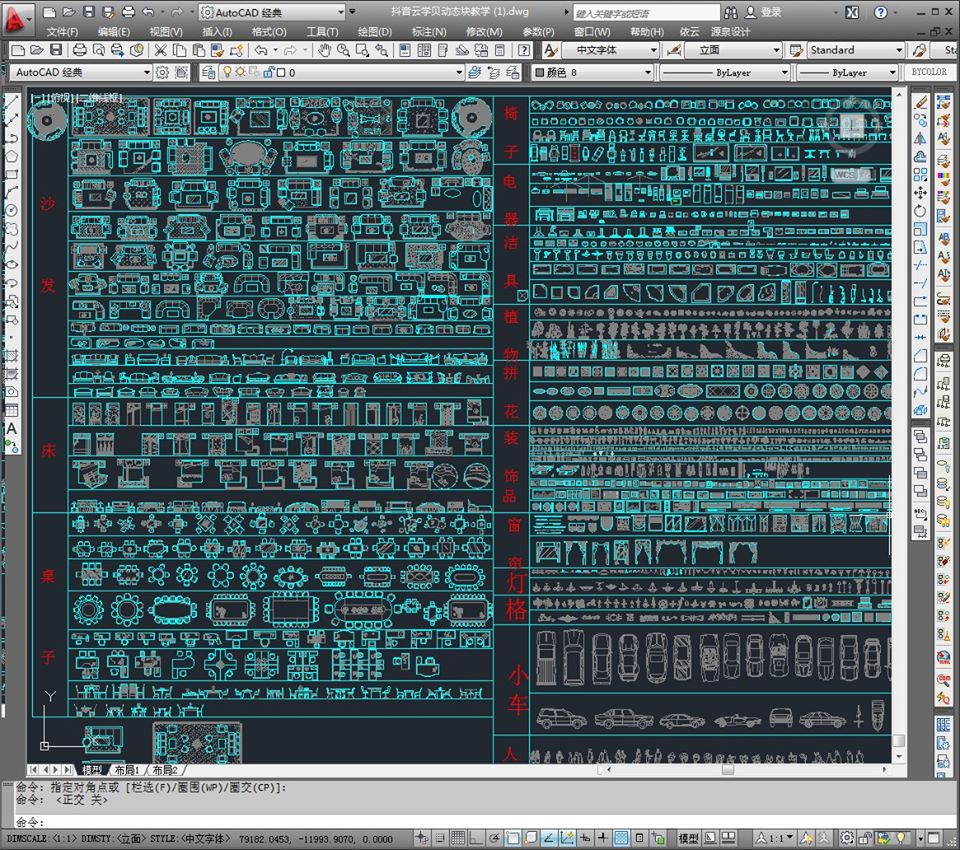Select the Erase tool in modify toolbar

[920, 104]
